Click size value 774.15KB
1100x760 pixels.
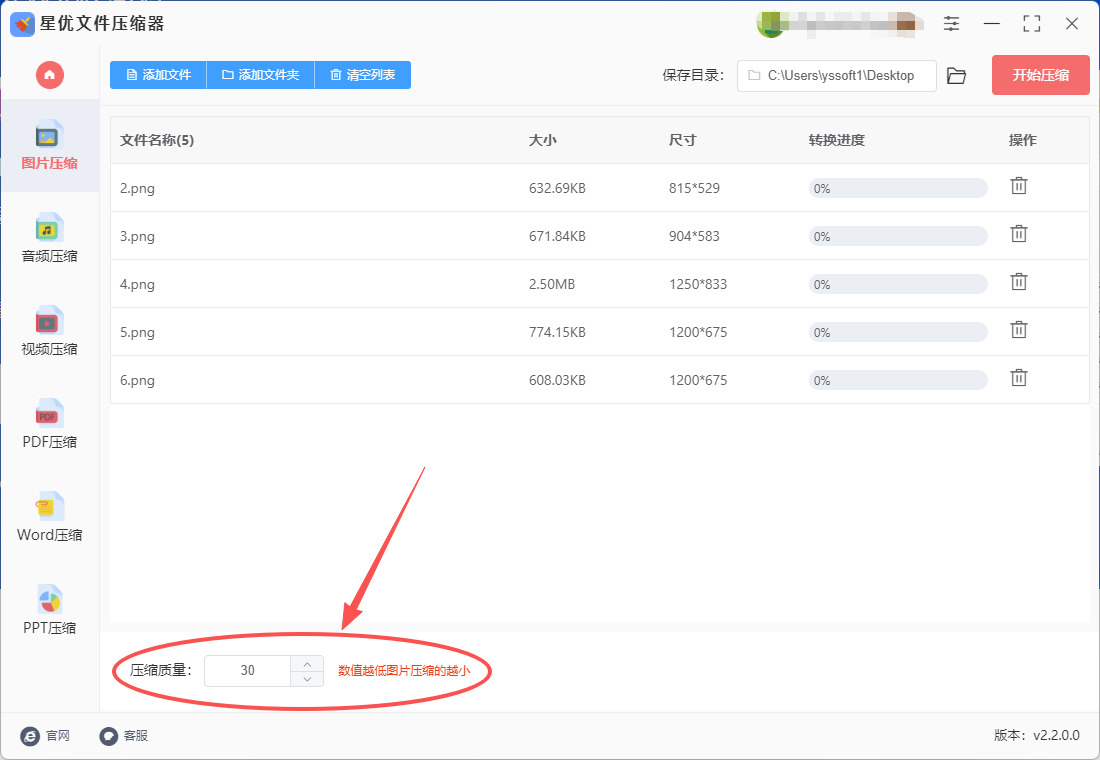click(x=557, y=333)
